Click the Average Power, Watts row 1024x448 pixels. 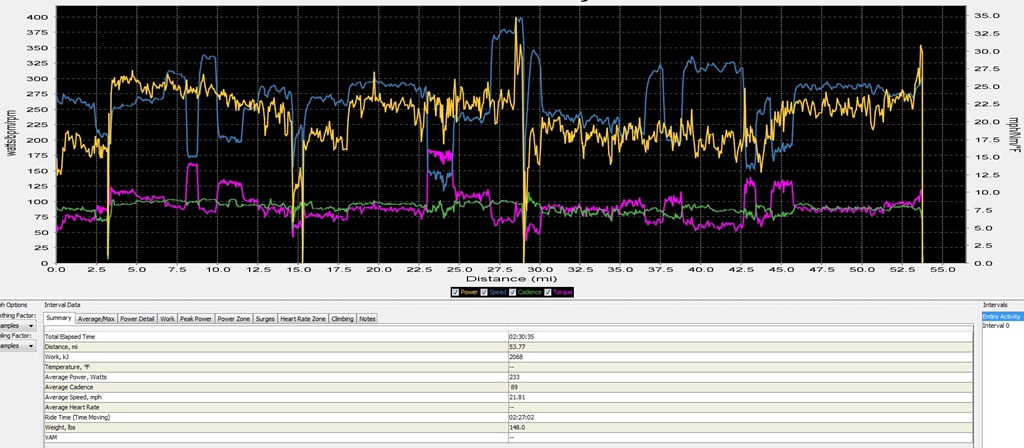click(508, 377)
